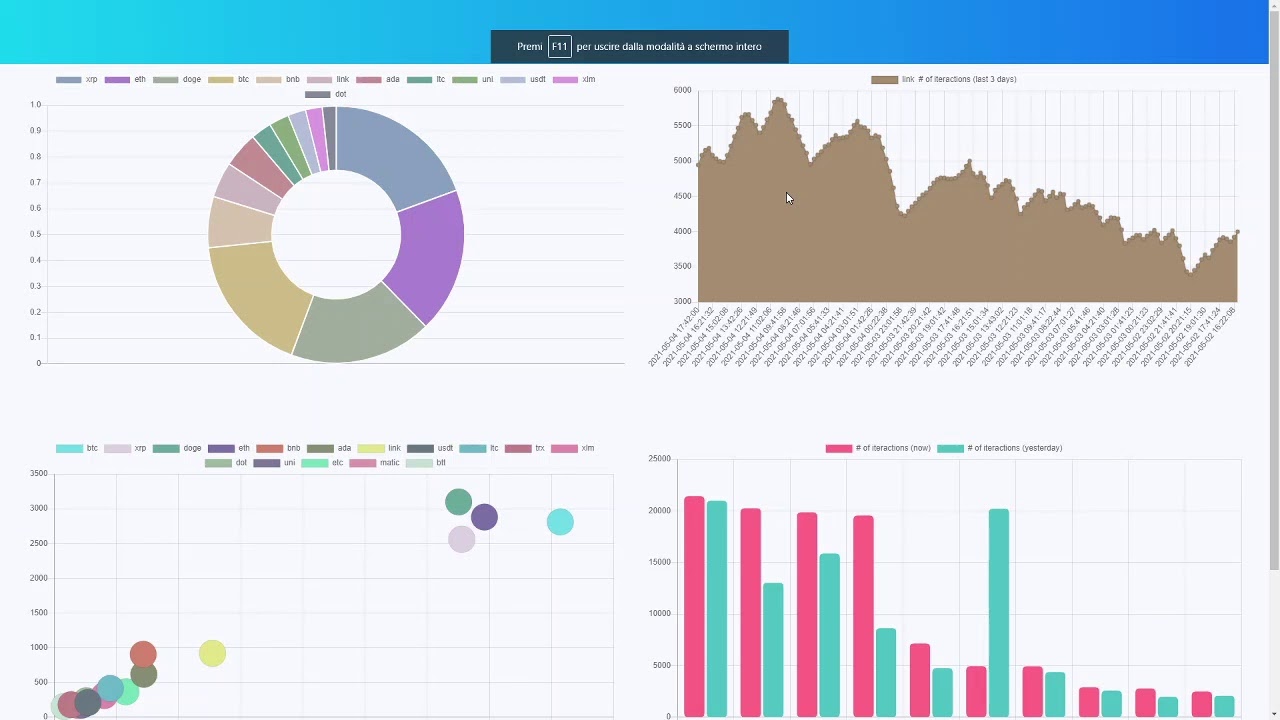Hide ada in the doughnut chart legend
Image resolution: width=1280 pixels, height=720 pixels.
click(378, 79)
